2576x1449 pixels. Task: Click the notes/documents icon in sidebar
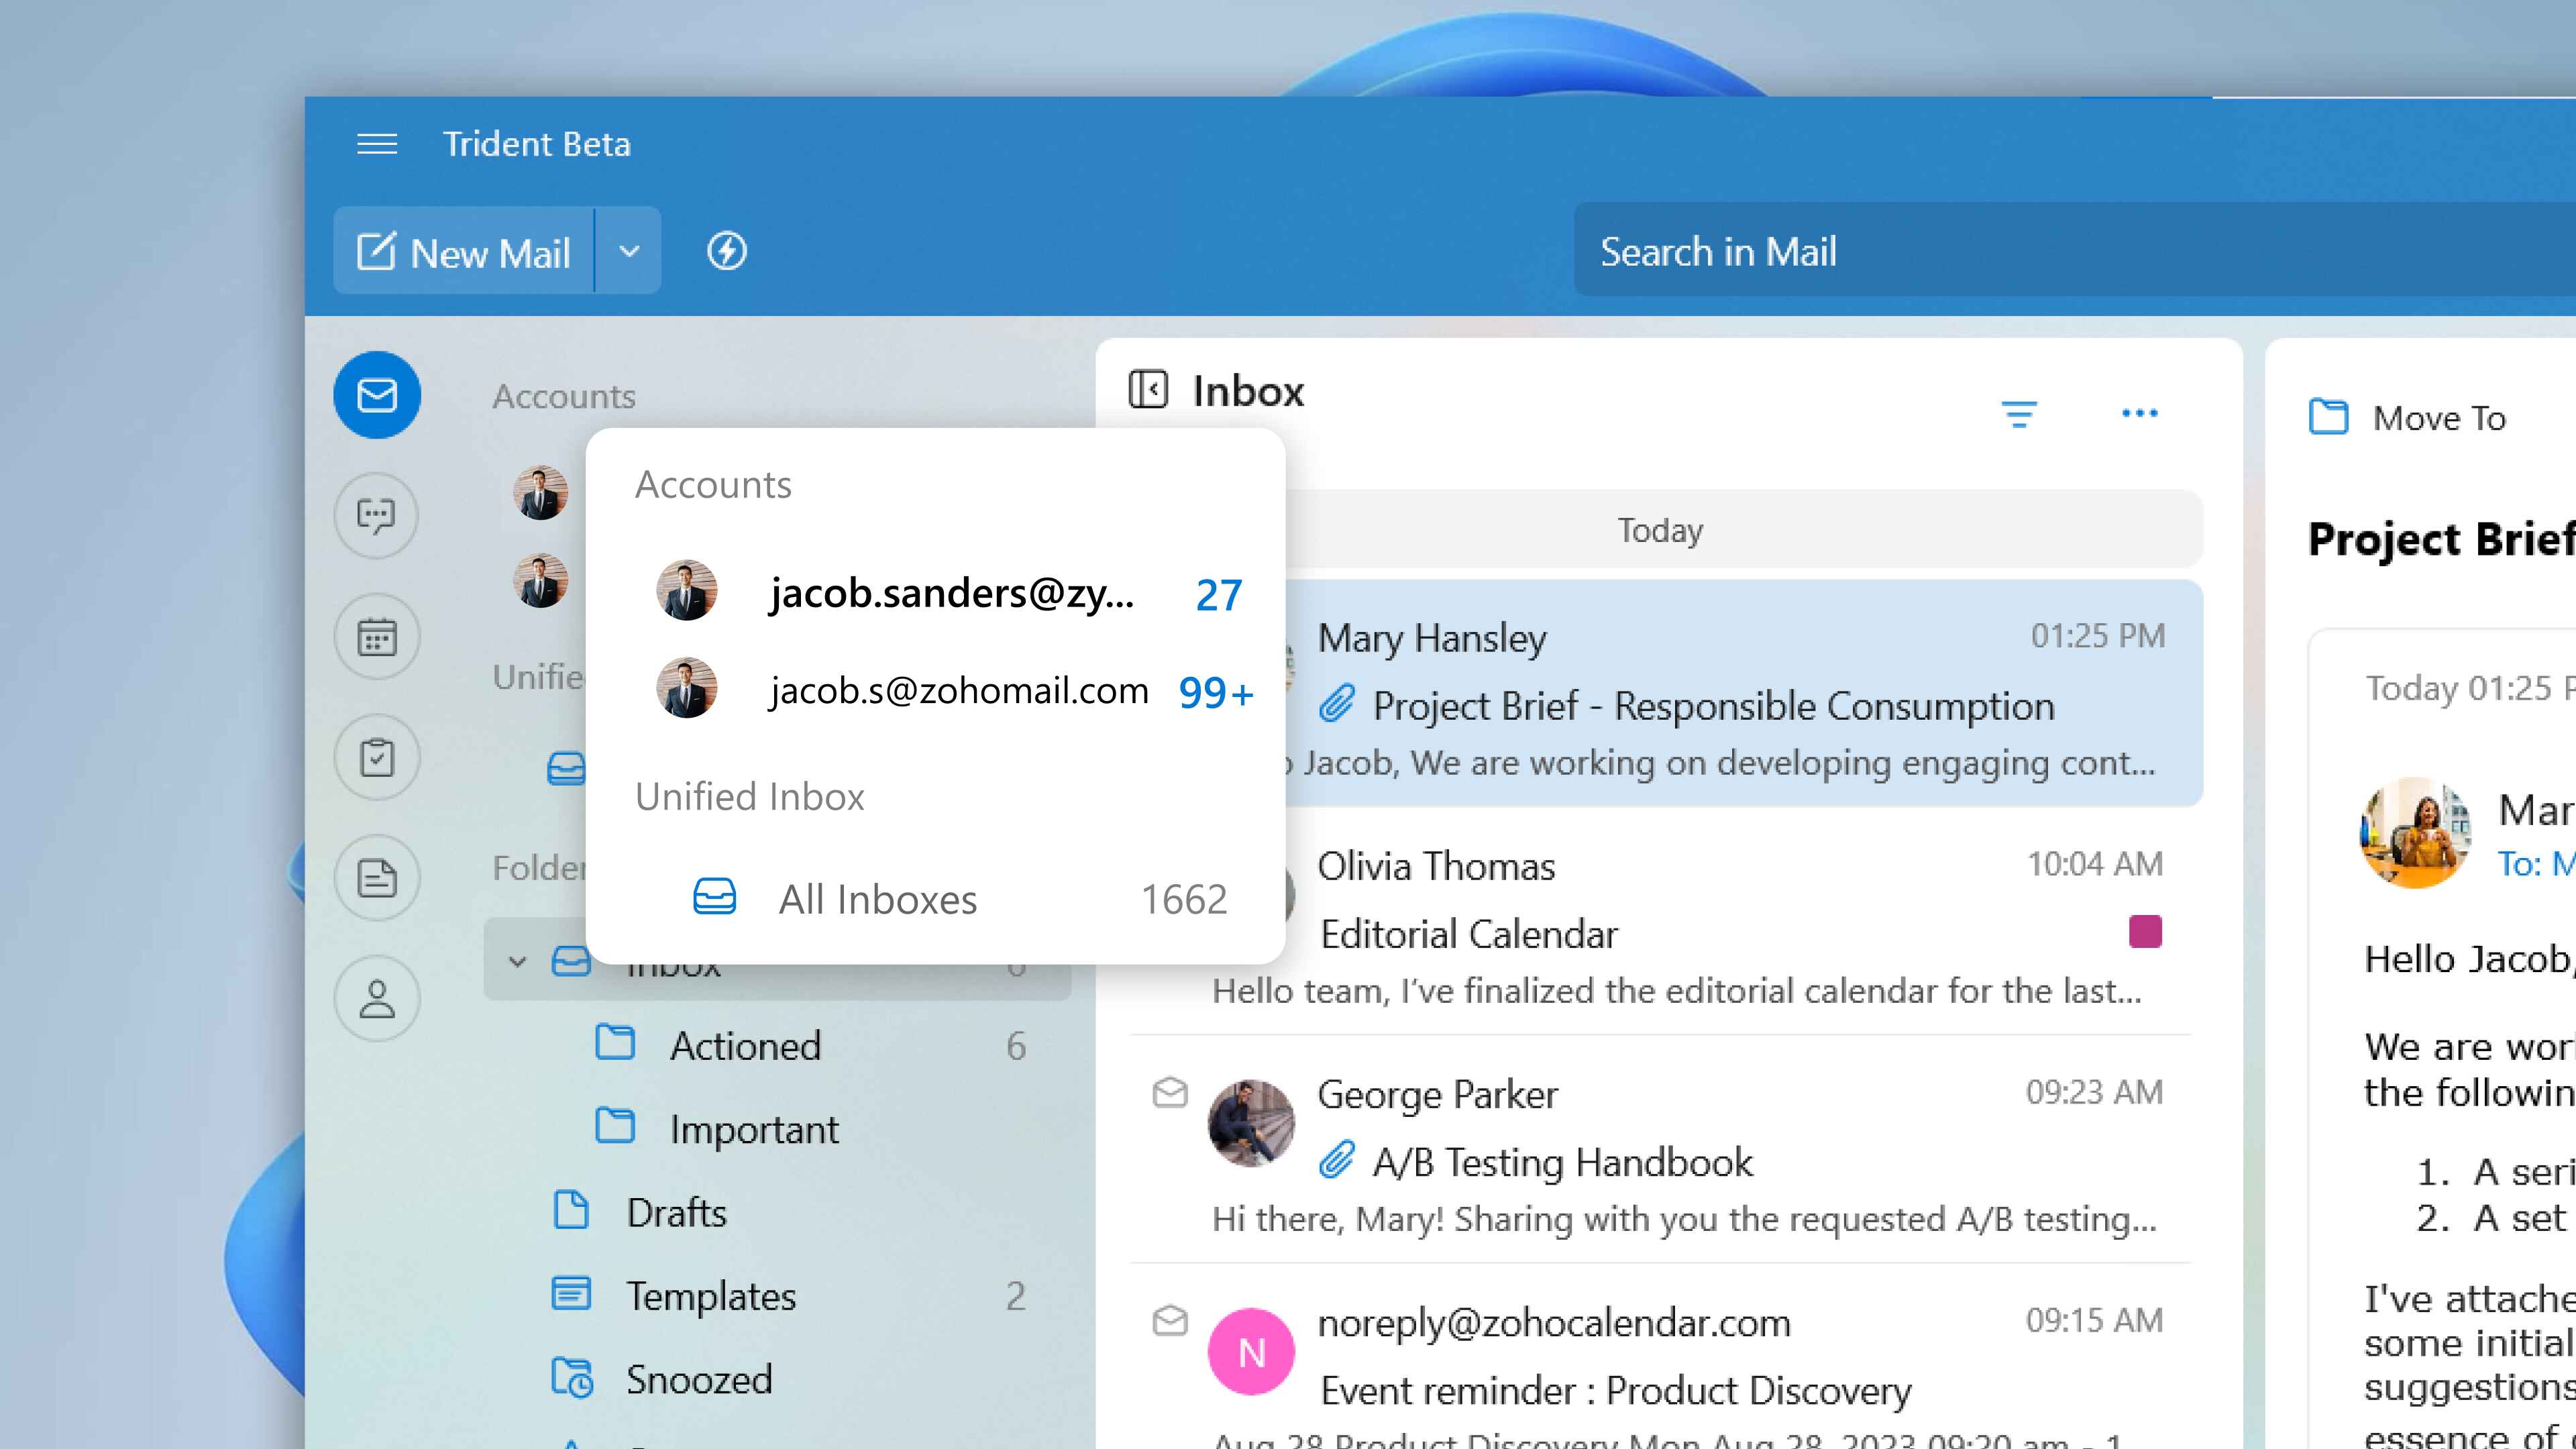click(377, 877)
